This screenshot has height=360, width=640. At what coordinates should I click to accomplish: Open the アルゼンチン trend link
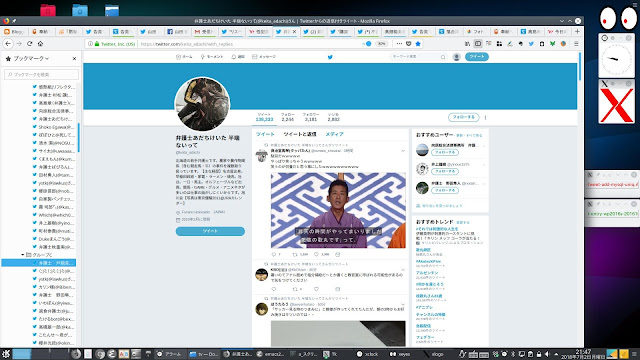[x=427, y=273]
